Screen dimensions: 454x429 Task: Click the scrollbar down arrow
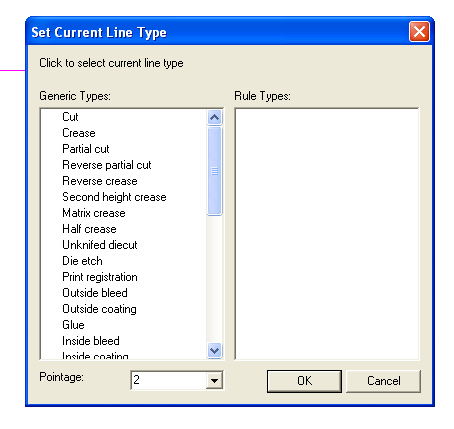pos(214,351)
